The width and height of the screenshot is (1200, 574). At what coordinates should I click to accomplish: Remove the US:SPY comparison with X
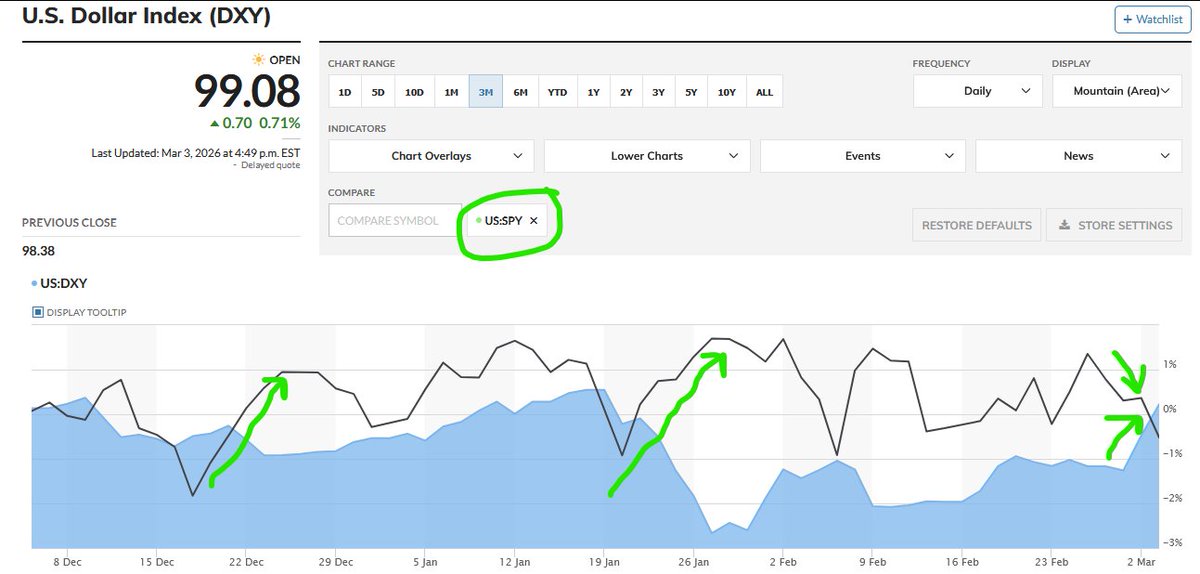(534, 221)
